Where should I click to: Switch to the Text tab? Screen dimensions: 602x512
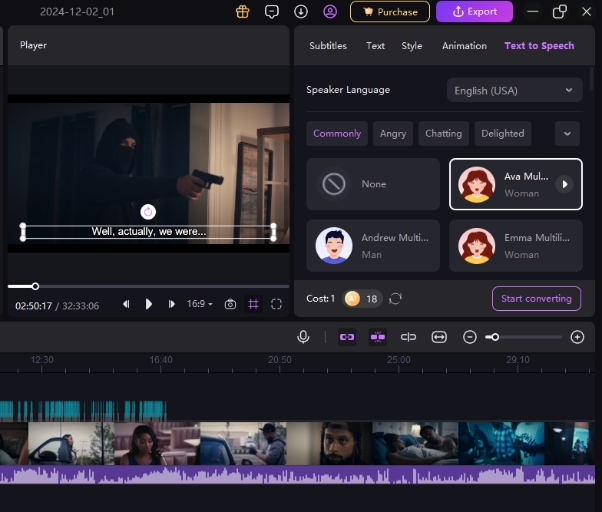pyautogui.click(x=375, y=46)
